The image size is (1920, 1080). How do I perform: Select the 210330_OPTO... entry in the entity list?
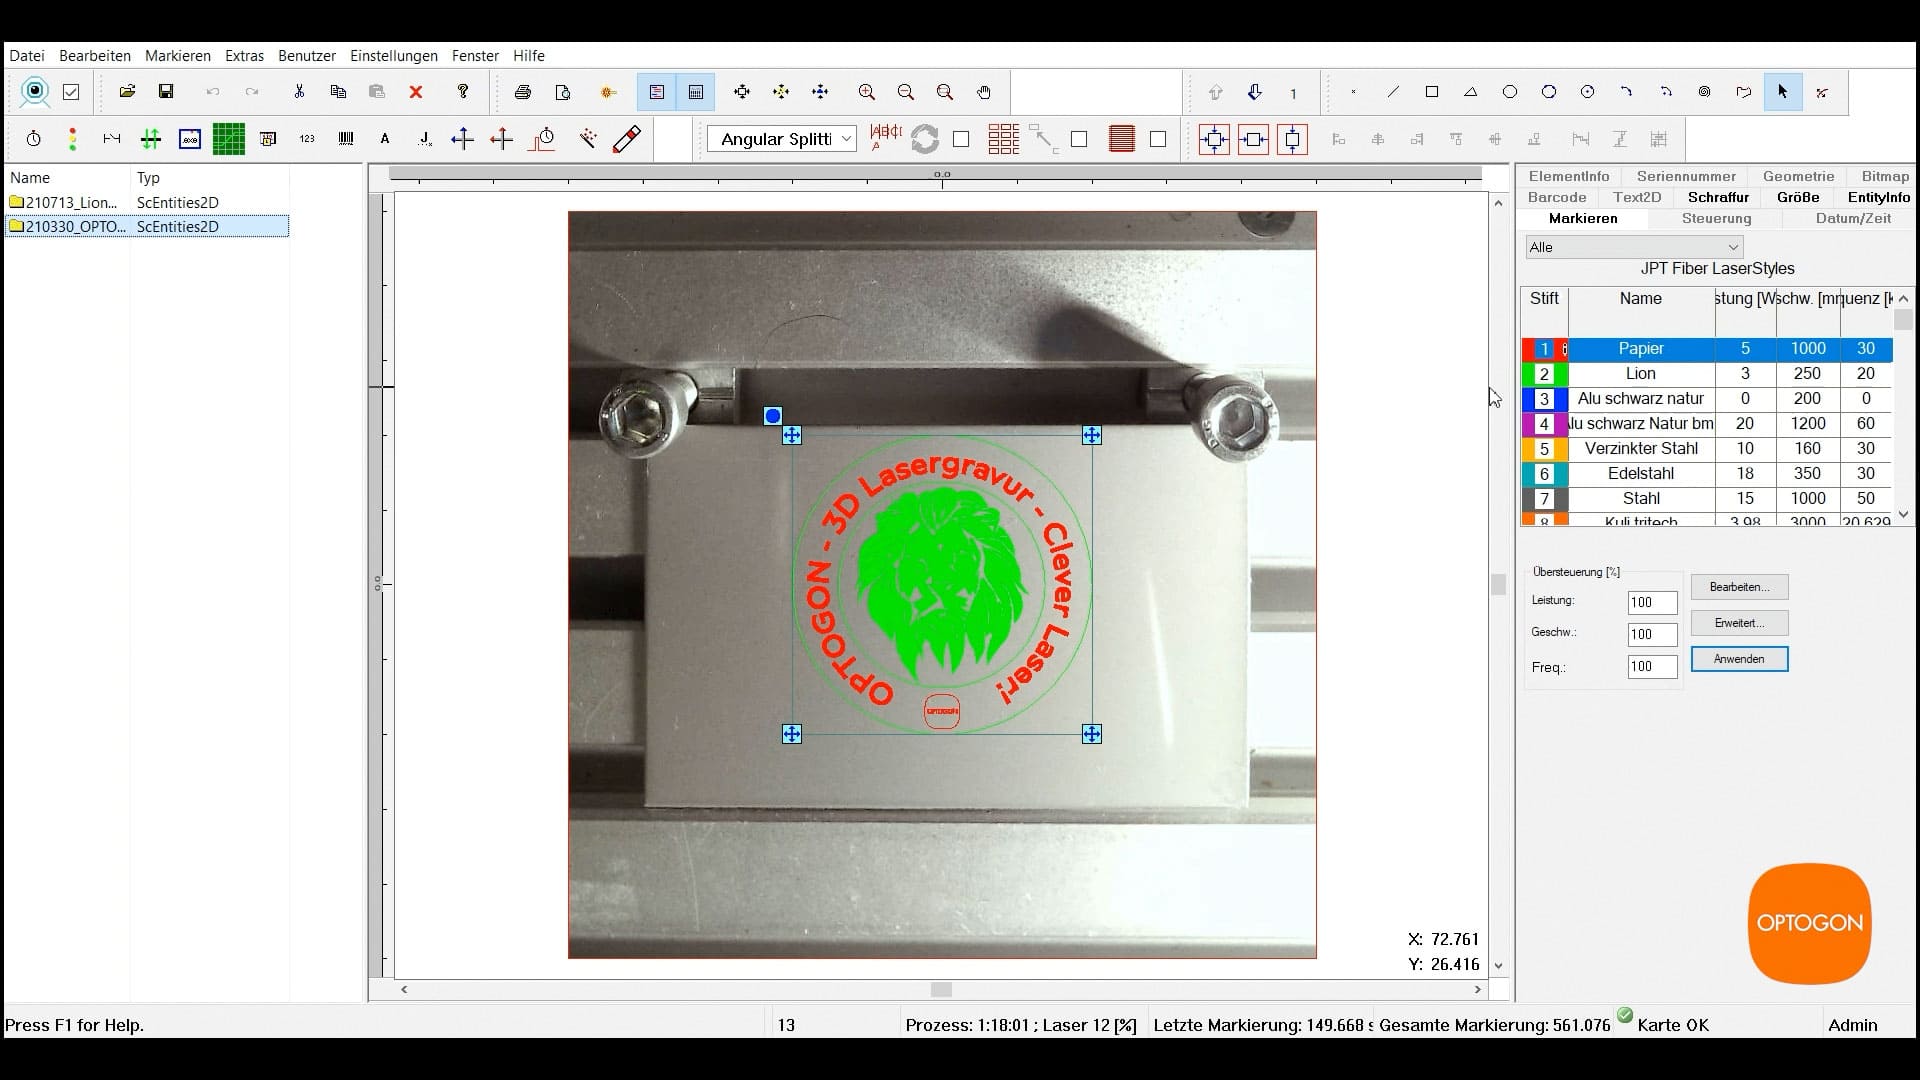click(147, 226)
